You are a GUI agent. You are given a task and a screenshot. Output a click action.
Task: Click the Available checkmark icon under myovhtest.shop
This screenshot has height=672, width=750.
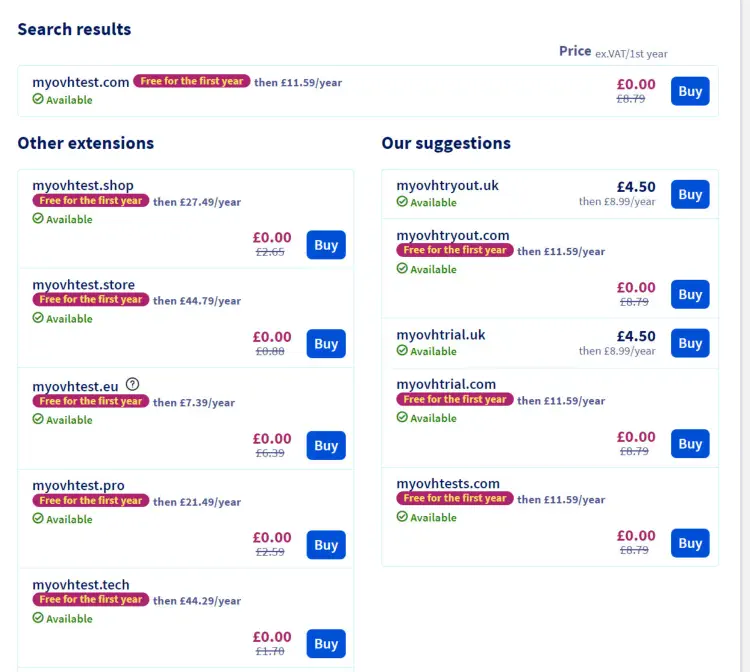click(38, 219)
